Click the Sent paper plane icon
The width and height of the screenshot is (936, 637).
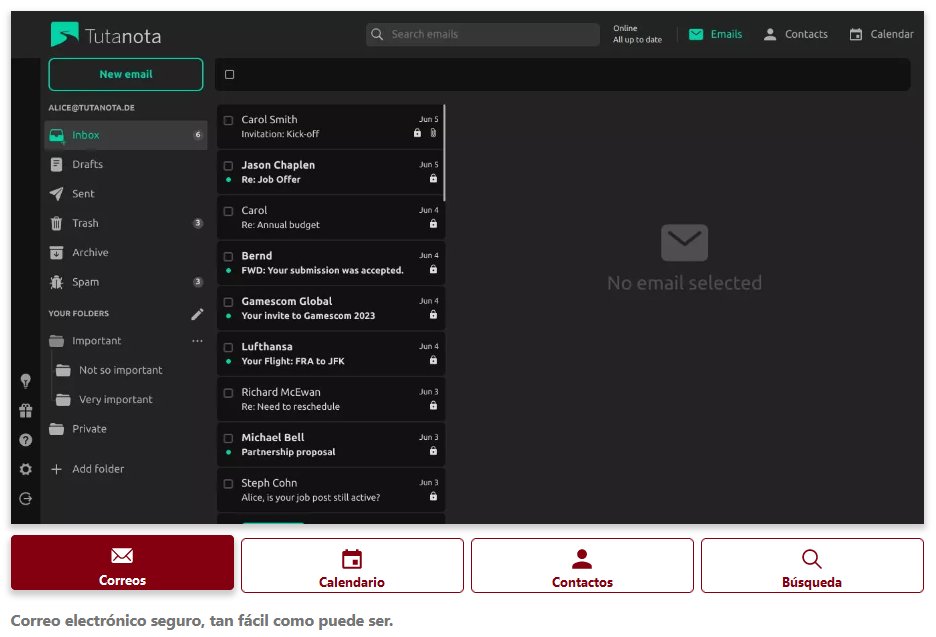click(56, 193)
